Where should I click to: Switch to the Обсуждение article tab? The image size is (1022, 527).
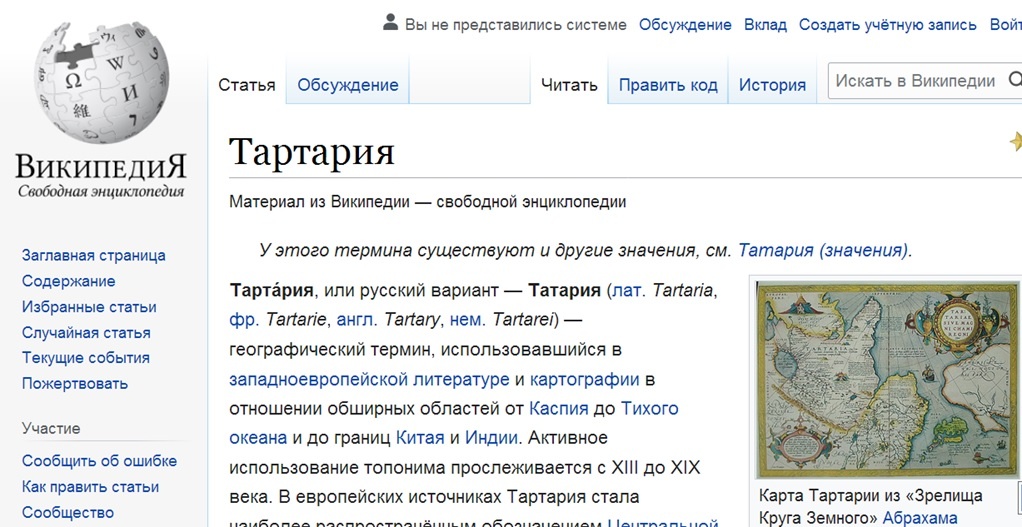click(347, 85)
